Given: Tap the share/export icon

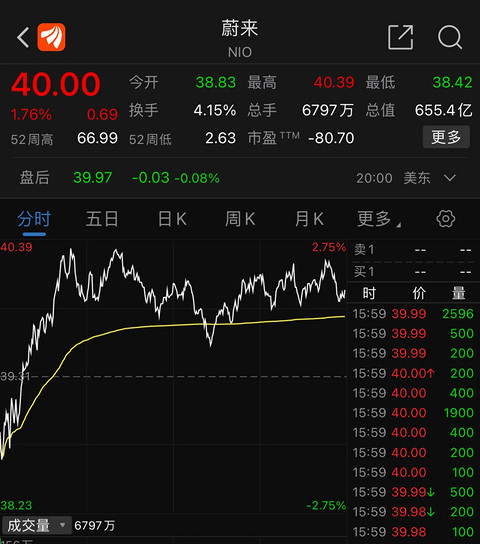Looking at the screenshot, I should tap(400, 37).
